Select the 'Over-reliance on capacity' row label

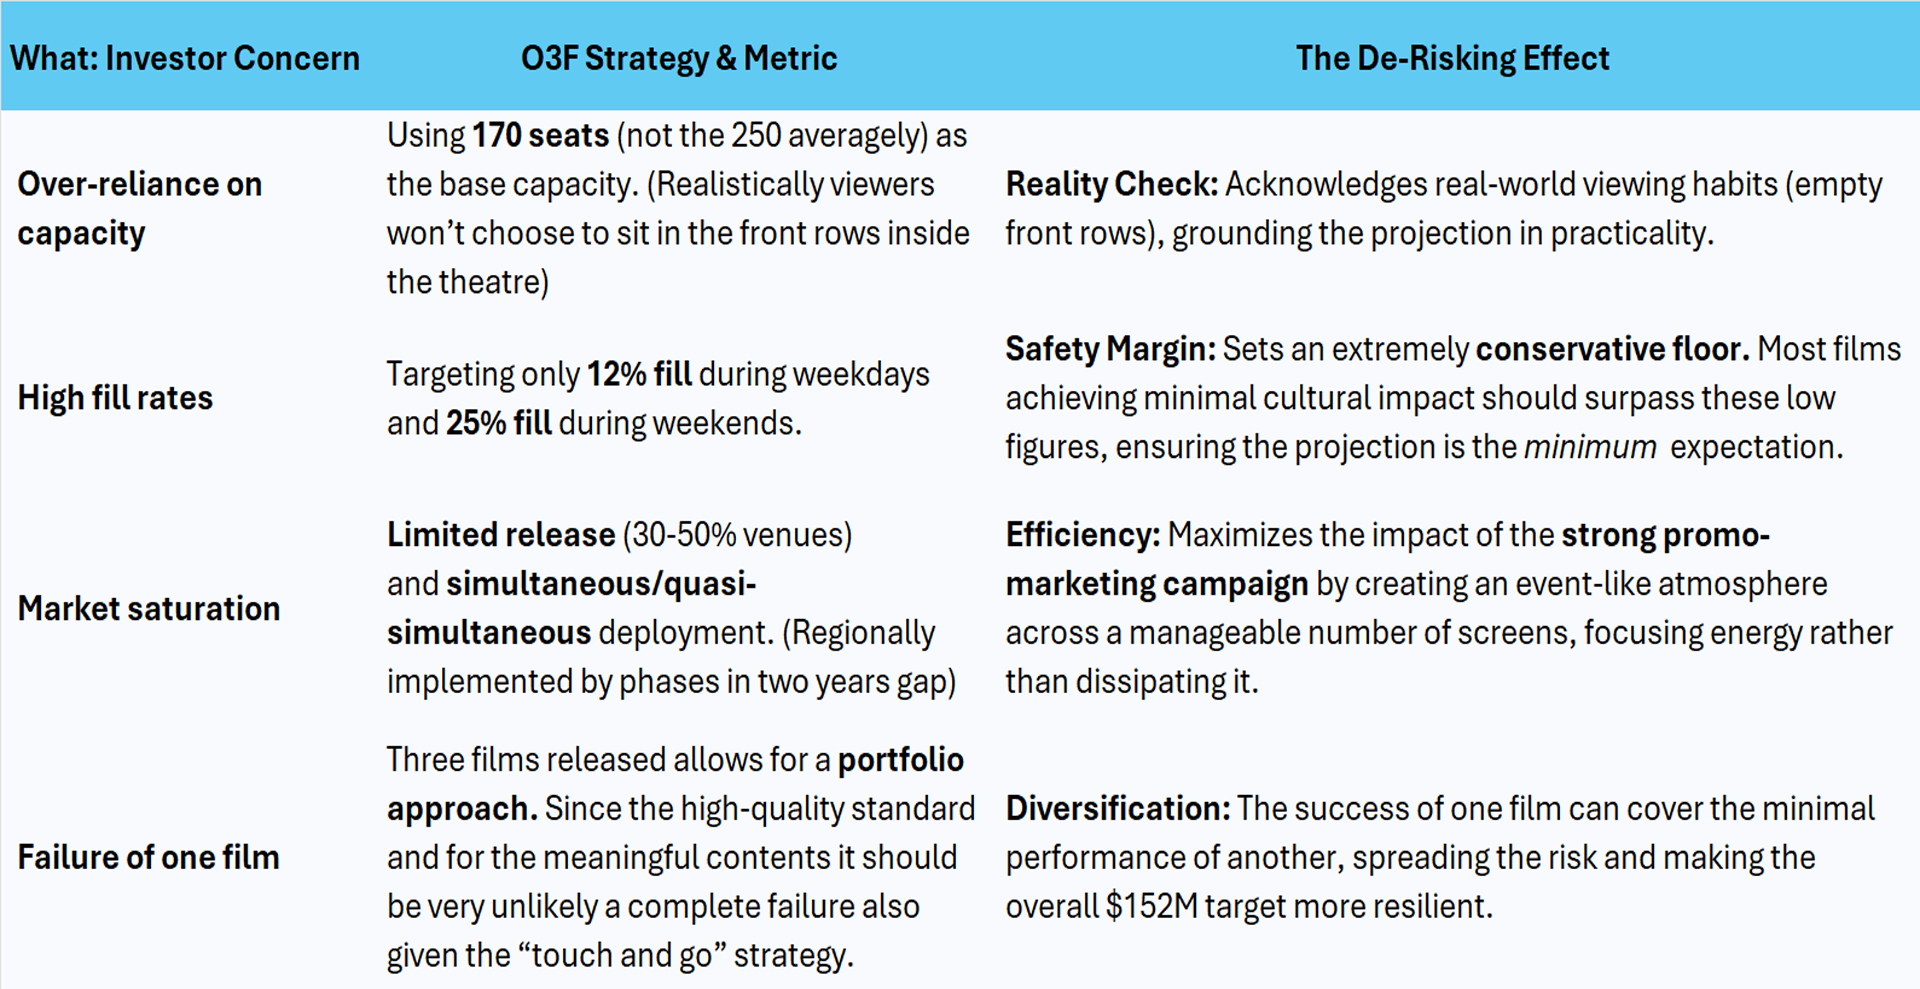pyautogui.click(x=140, y=208)
